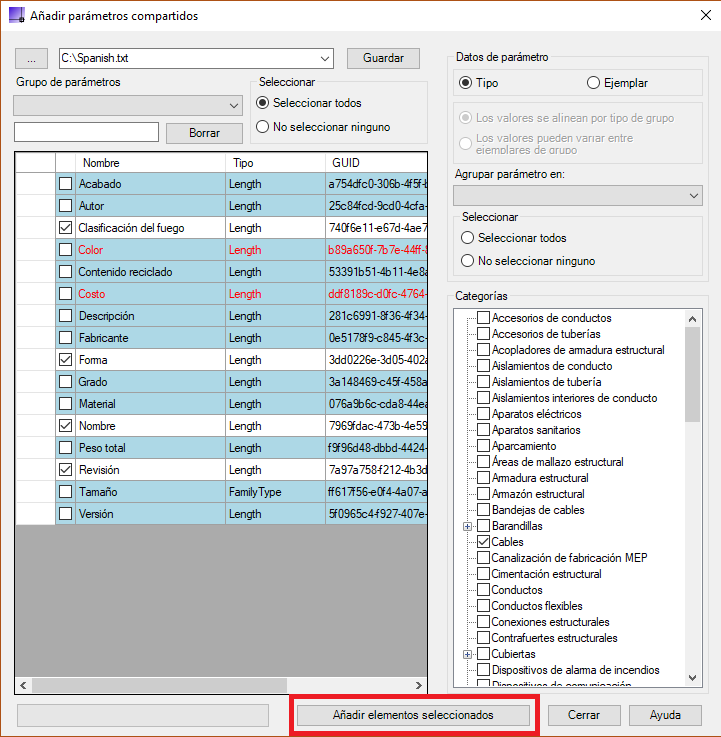Choose the Ejemplar radio option
Viewport: 721px width, 737px height.
point(593,83)
